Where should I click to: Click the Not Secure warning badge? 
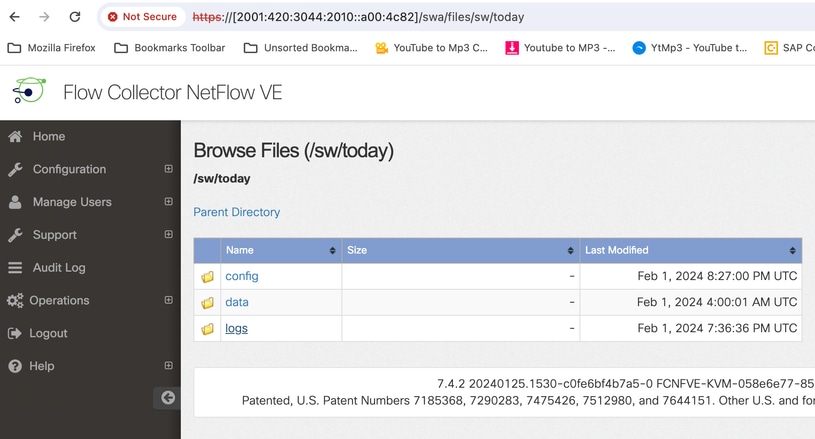point(142,17)
